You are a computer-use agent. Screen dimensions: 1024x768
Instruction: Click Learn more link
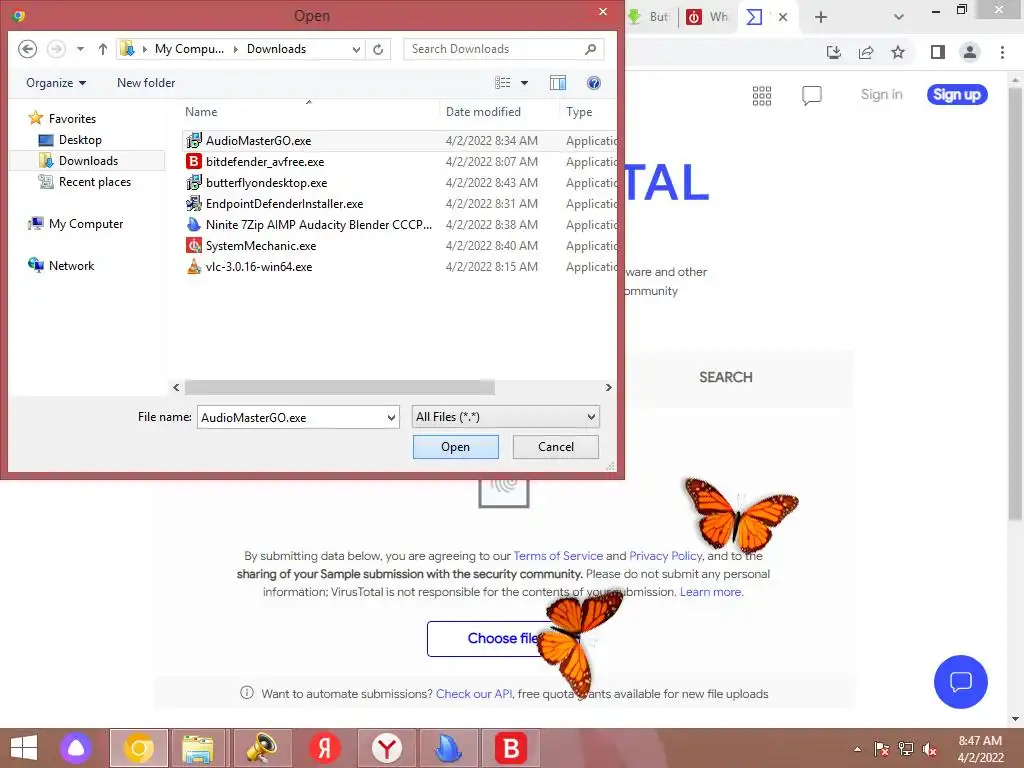[x=711, y=592]
